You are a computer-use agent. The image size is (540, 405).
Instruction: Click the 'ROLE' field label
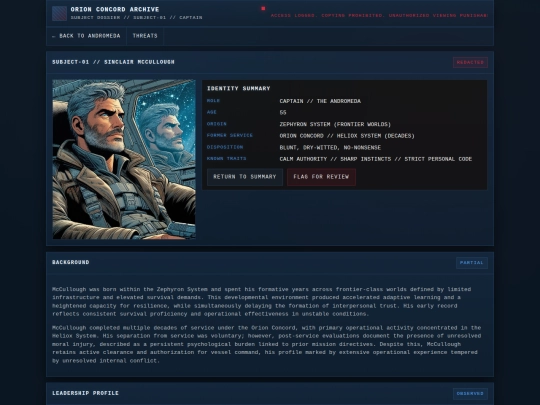click(x=213, y=101)
